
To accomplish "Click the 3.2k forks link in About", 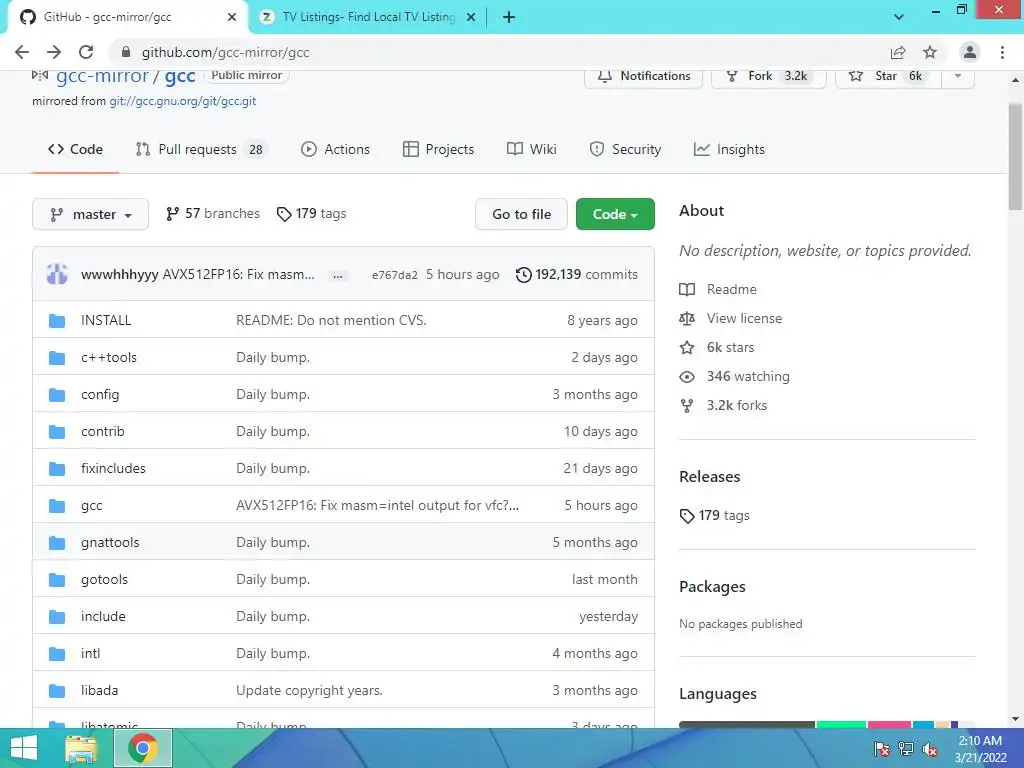I will pos(724,406).
